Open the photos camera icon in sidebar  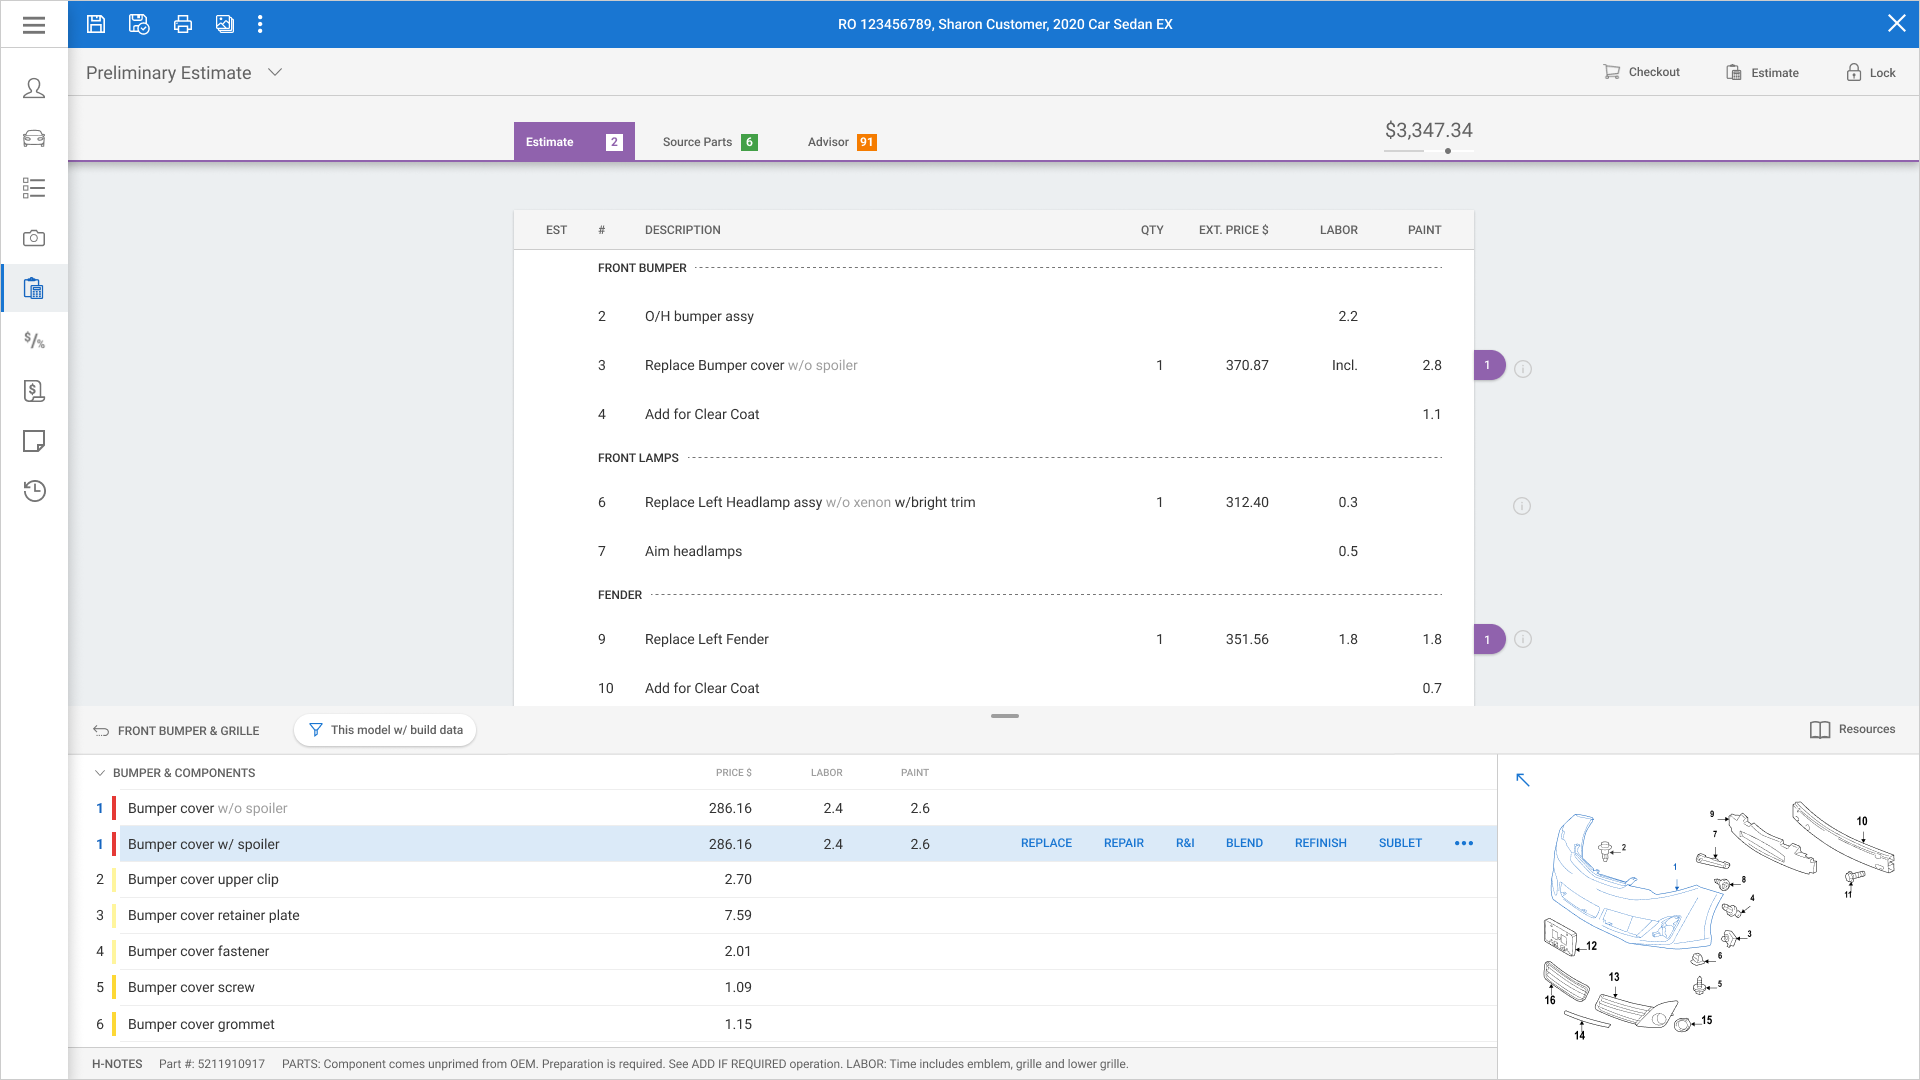click(x=34, y=238)
